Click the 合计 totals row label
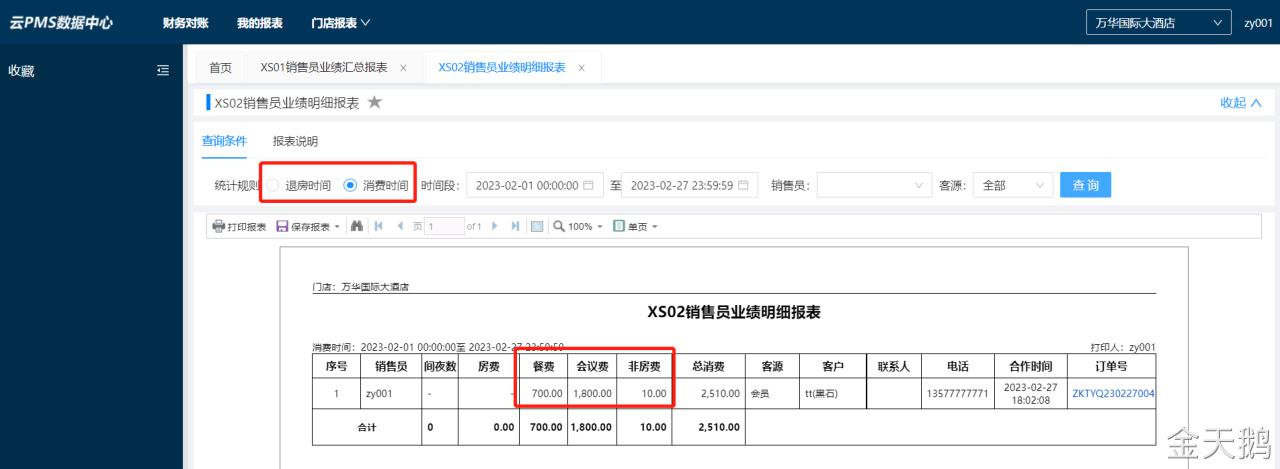This screenshot has width=1280, height=469. [x=367, y=426]
